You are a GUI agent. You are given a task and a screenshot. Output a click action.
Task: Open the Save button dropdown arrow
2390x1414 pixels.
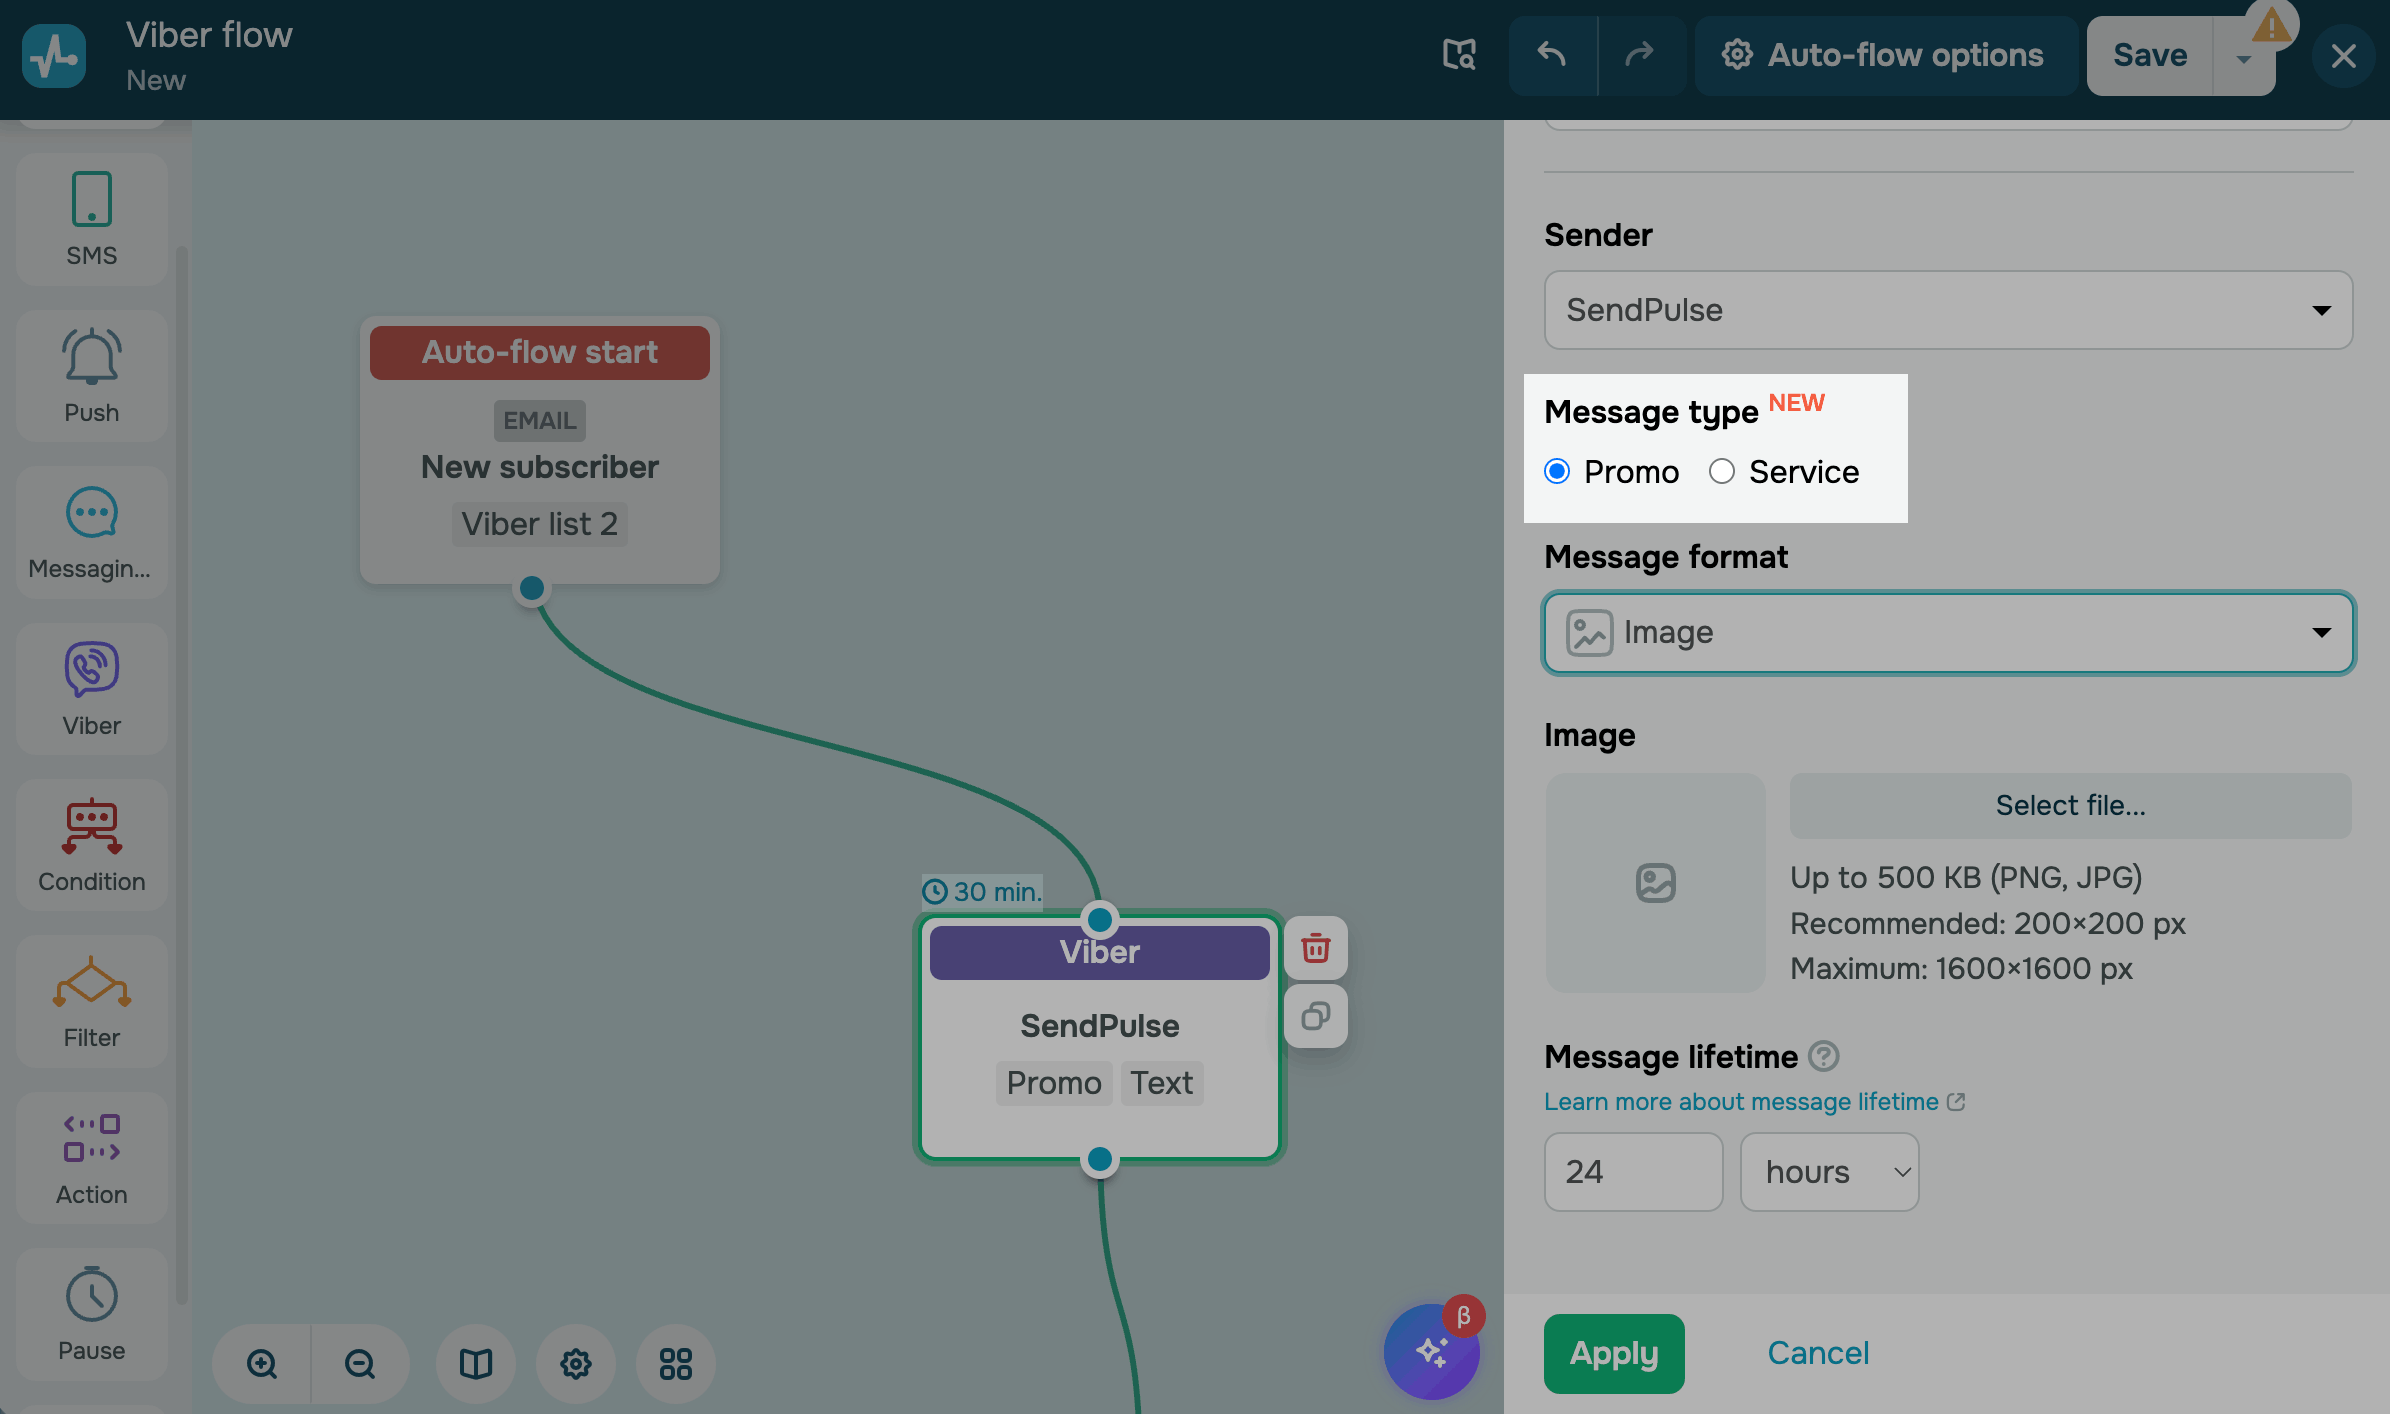(2244, 58)
